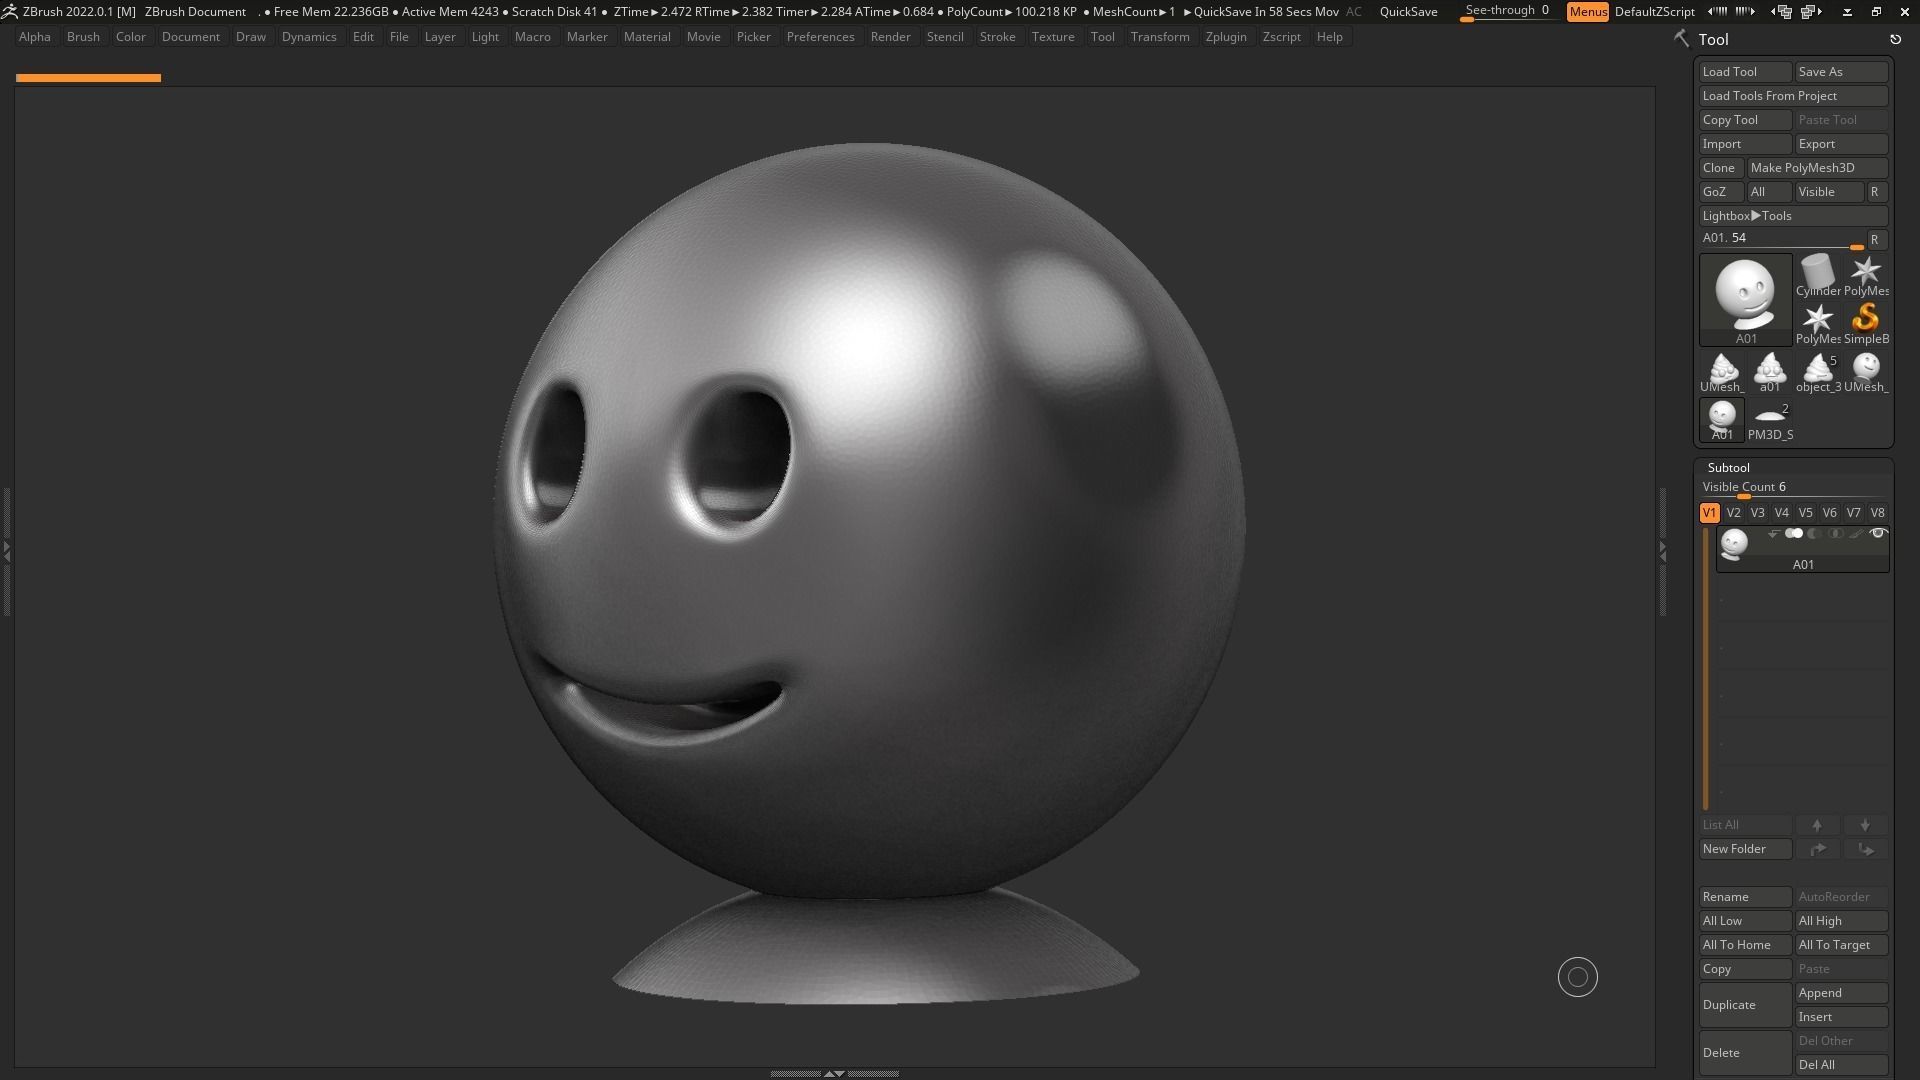Viewport: 1920px width, 1080px height.
Task: Select the object_3 tool icon
Action: (1817, 371)
